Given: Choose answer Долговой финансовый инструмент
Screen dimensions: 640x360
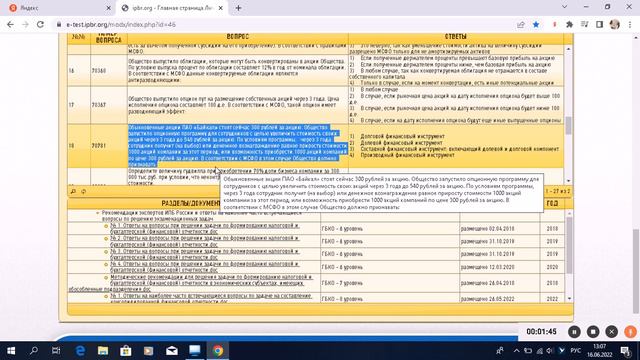Looking at the screenshot, I should [402, 136].
